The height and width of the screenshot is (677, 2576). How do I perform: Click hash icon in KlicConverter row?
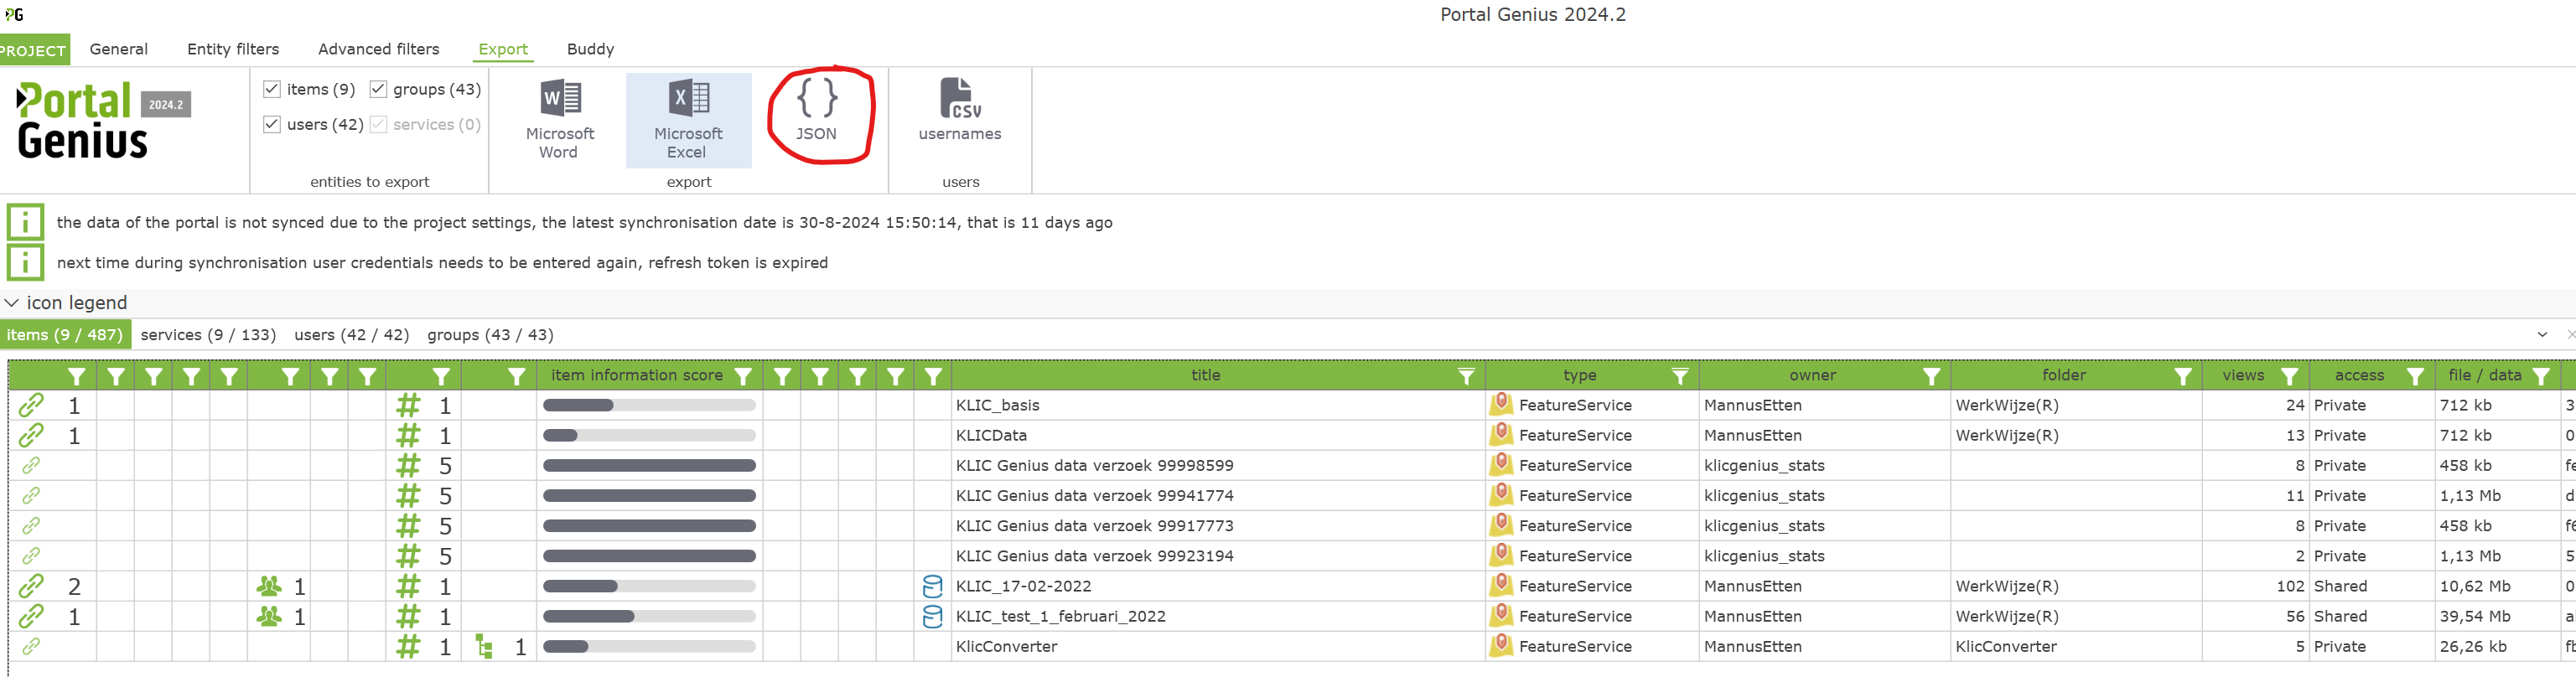408,647
